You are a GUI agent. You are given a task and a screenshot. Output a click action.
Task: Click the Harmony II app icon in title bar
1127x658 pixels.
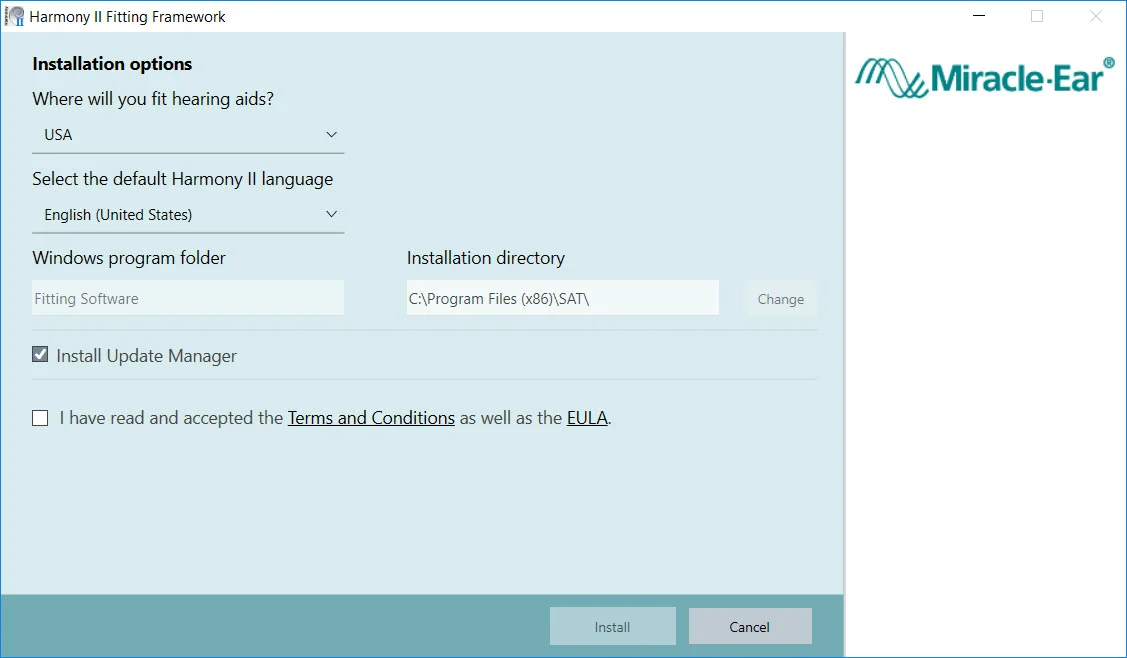coord(14,17)
